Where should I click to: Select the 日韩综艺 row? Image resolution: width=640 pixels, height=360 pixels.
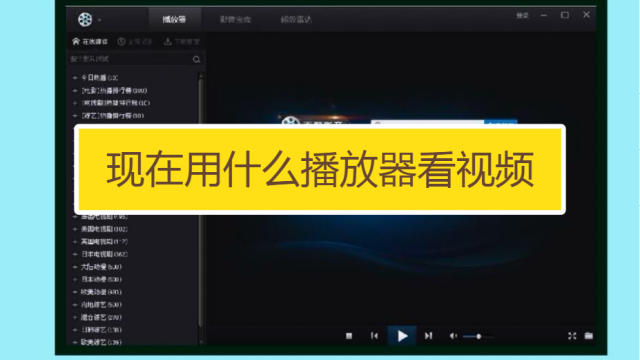pyautogui.click(x=97, y=330)
